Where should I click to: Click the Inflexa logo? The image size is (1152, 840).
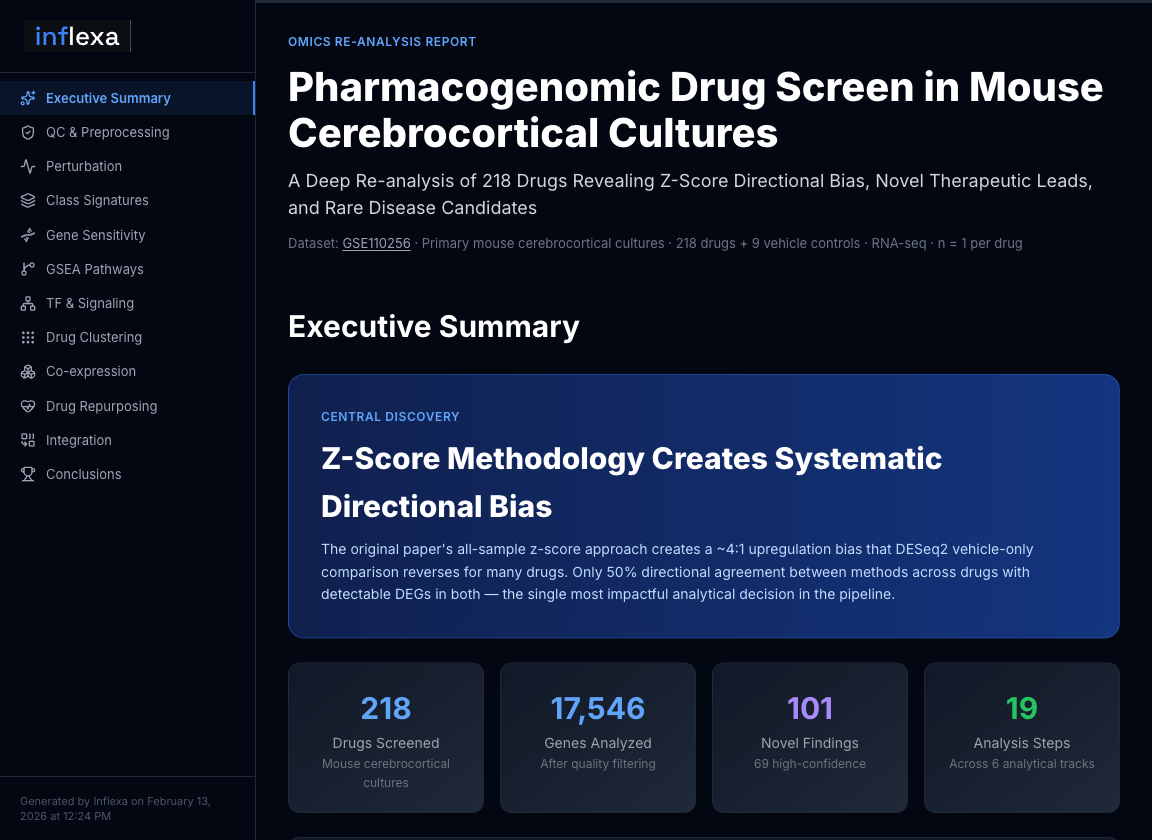point(76,36)
